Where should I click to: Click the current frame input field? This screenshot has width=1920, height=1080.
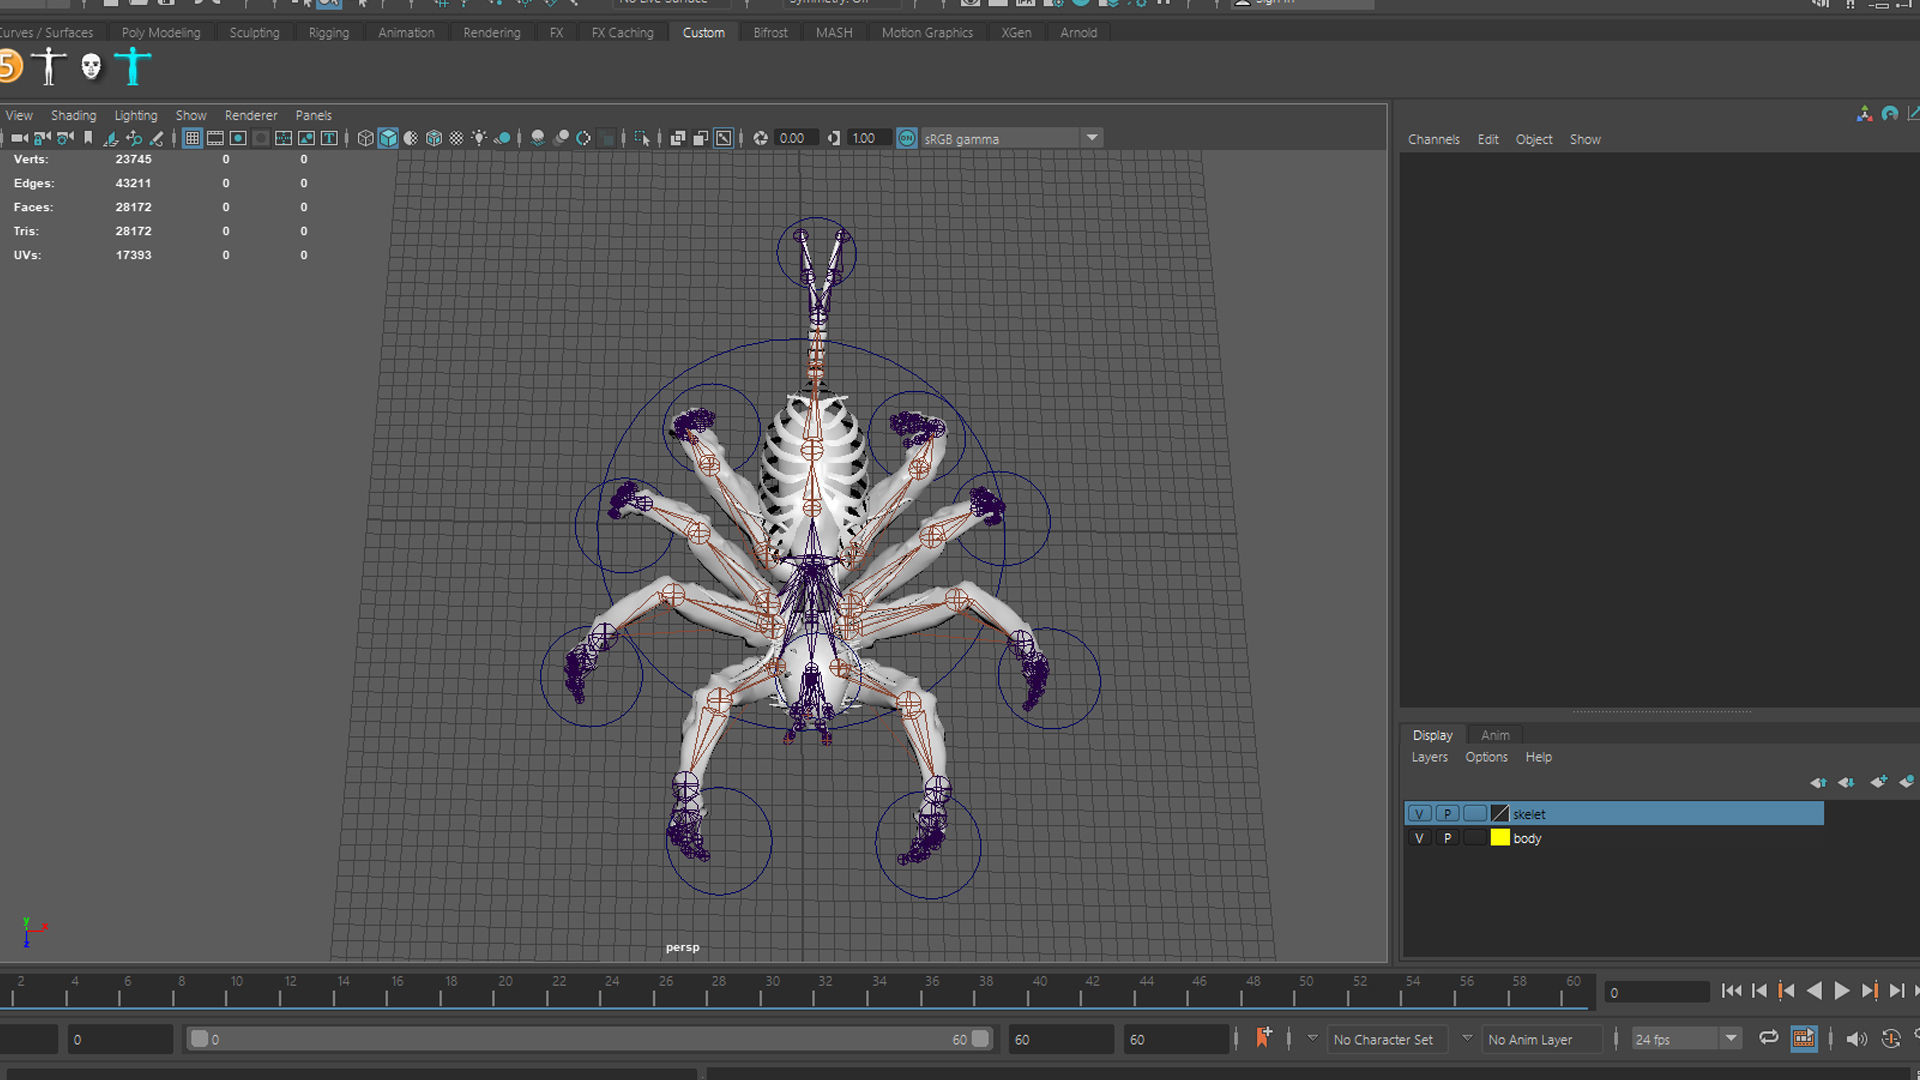click(x=1656, y=992)
